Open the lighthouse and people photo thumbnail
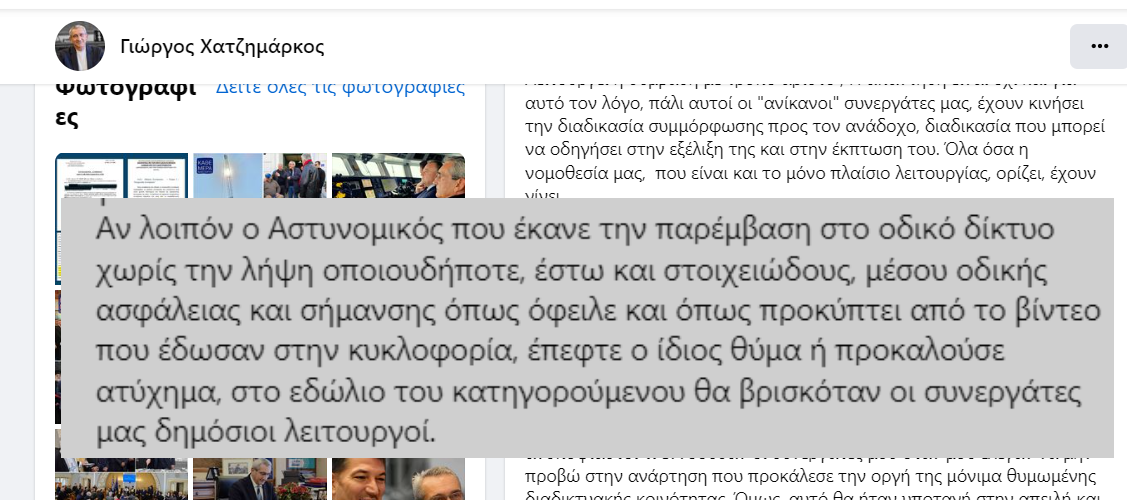The height and width of the screenshot is (500, 1127). pyautogui.click(x=259, y=175)
